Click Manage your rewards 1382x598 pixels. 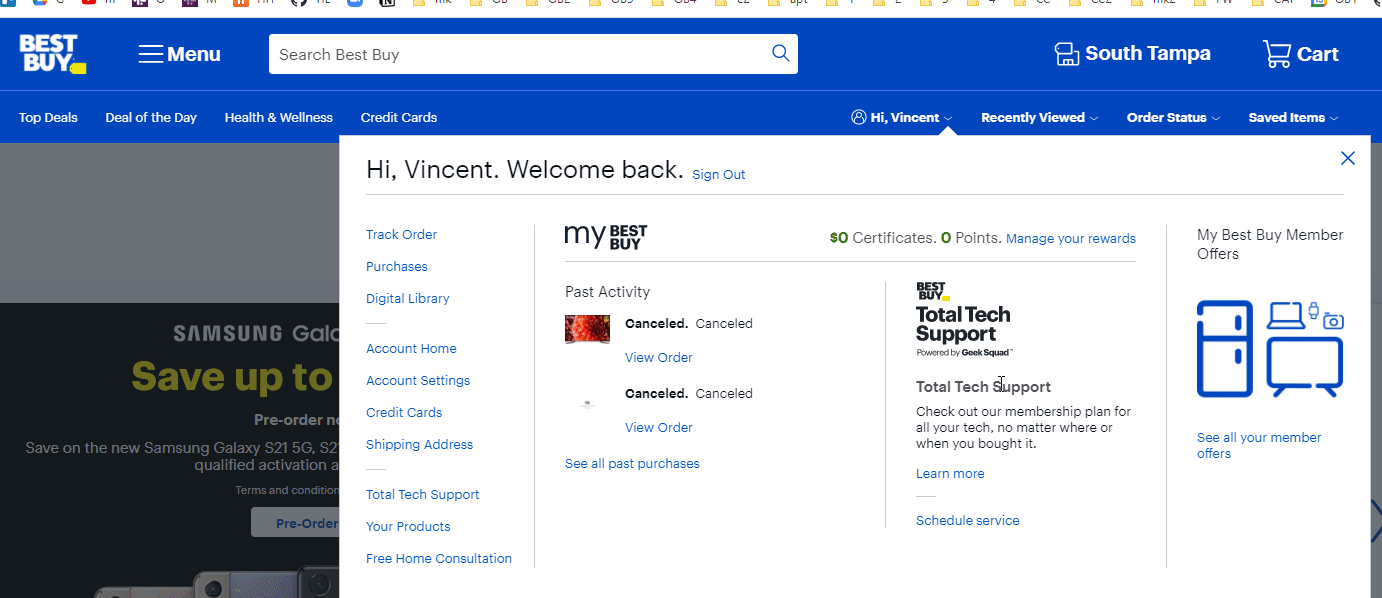tap(1071, 239)
